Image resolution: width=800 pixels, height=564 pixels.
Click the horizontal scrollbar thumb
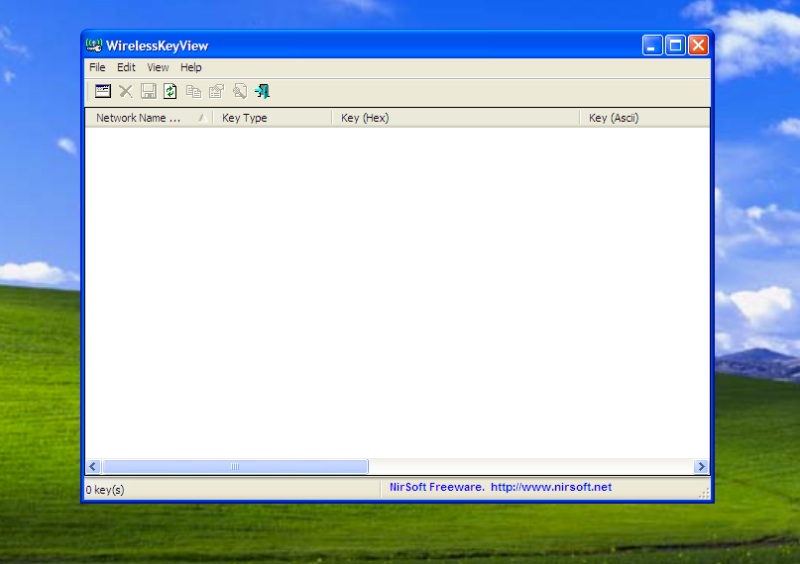click(x=235, y=467)
